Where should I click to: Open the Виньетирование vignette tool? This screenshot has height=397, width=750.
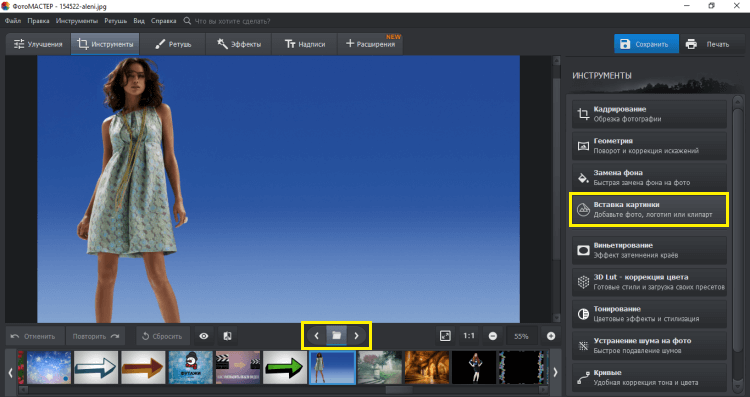tap(649, 250)
